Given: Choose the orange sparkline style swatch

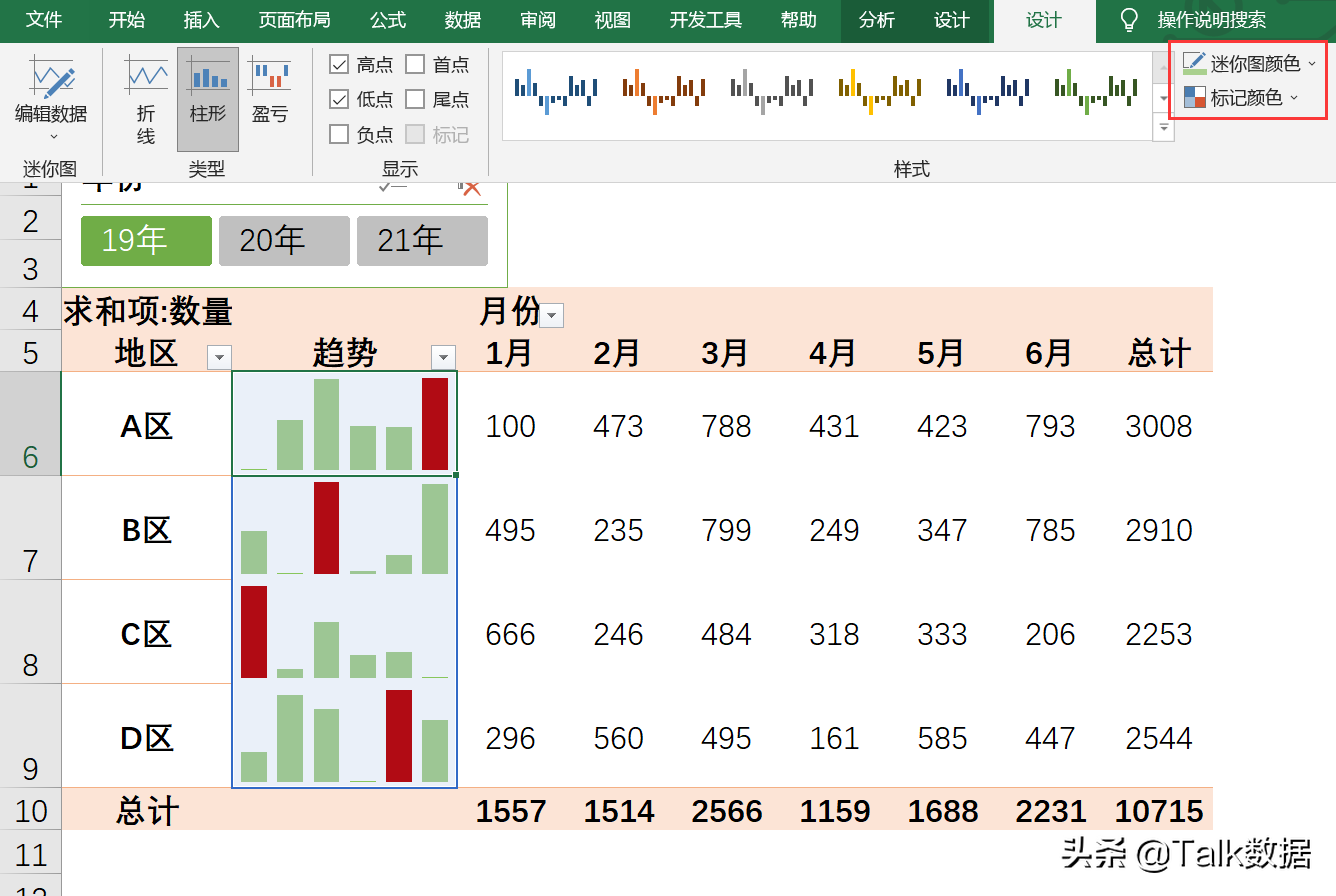Looking at the screenshot, I should point(664,91).
